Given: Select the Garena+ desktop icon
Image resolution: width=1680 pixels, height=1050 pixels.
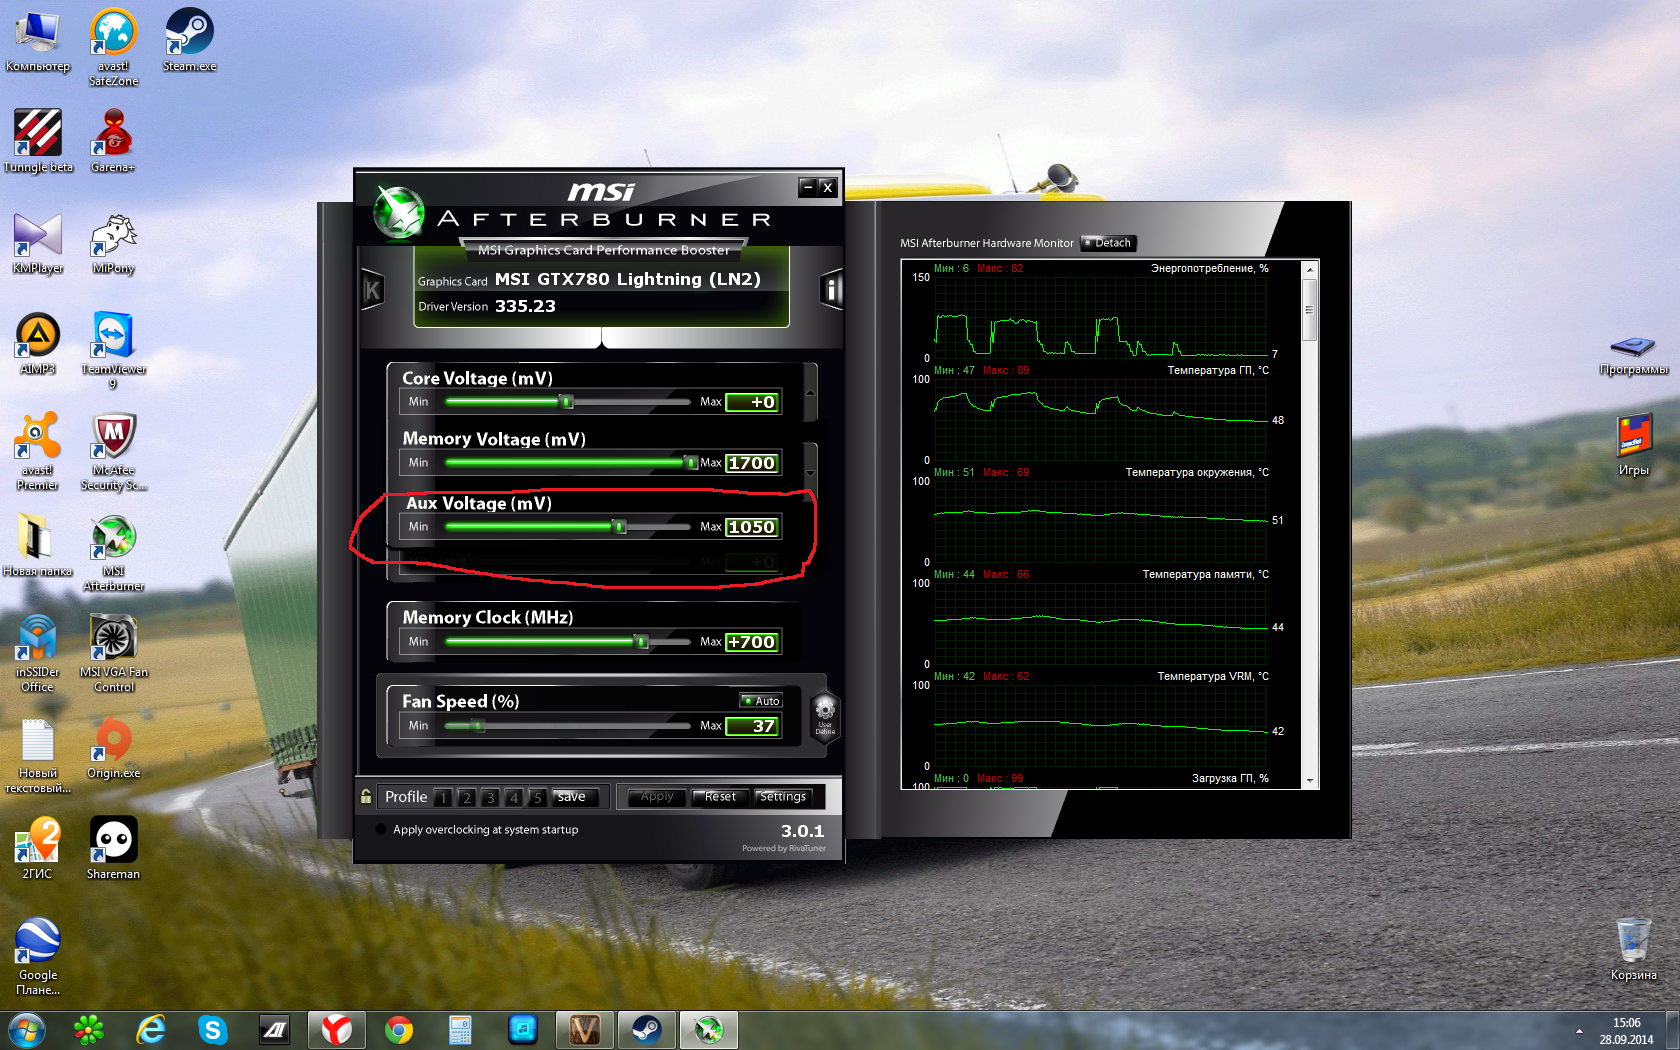Looking at the screenshot, I should [x=113, y=141].
